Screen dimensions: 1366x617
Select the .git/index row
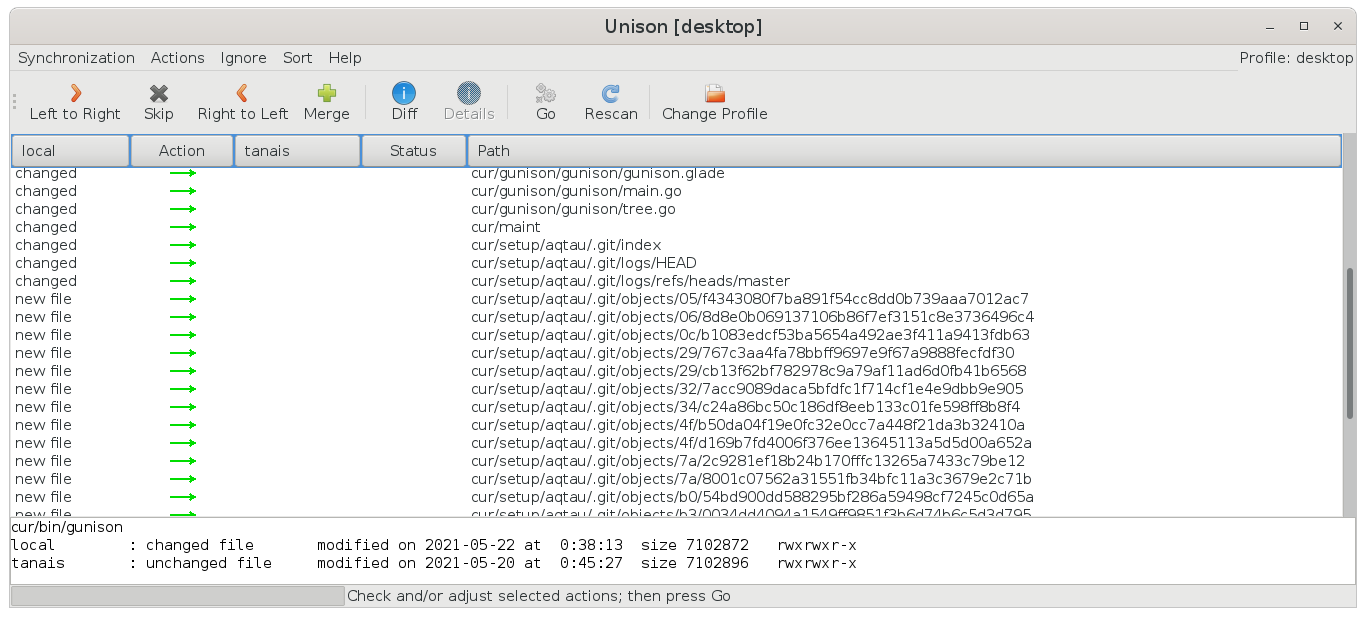coord(676,245)
